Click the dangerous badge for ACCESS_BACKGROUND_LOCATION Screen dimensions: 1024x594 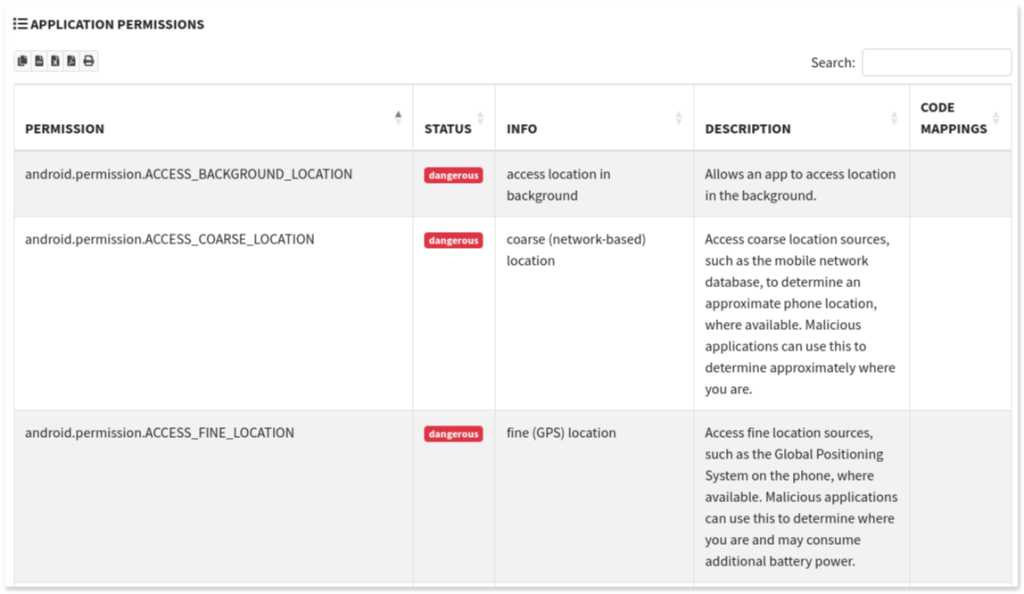pos(453,175)
